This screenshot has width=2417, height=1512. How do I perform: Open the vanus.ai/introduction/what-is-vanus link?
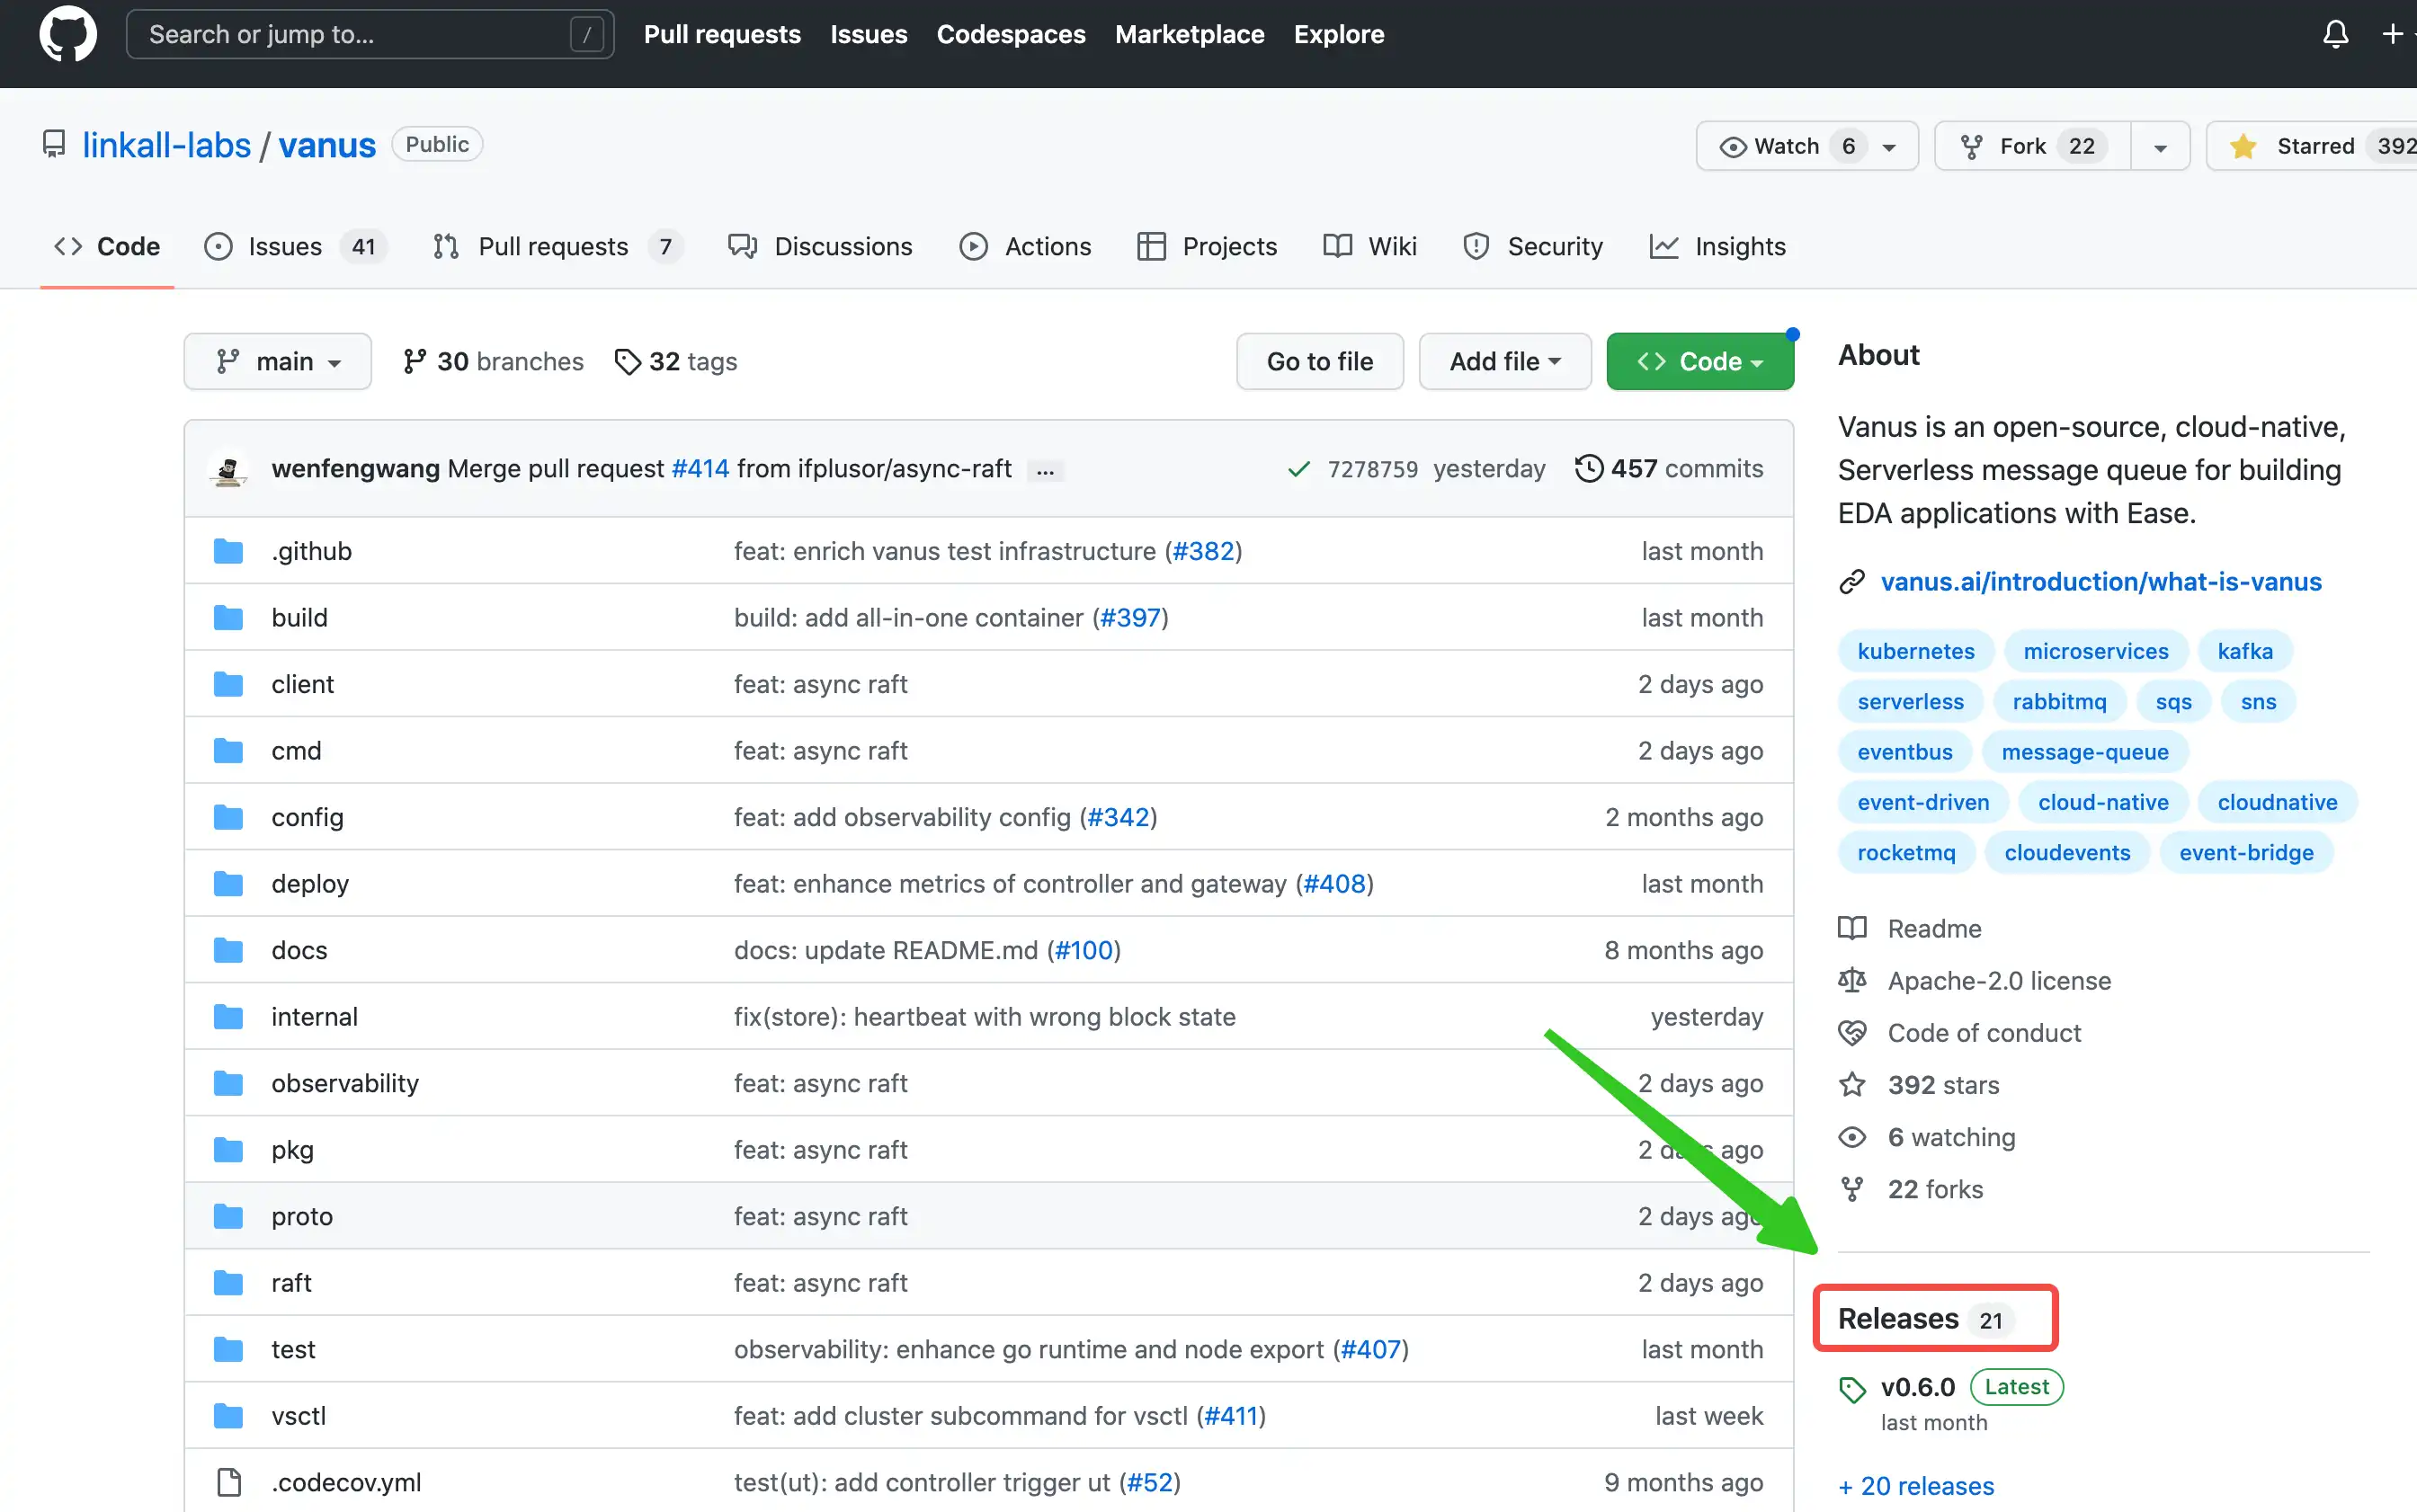pyautogui.click(x=2101, y=582)
